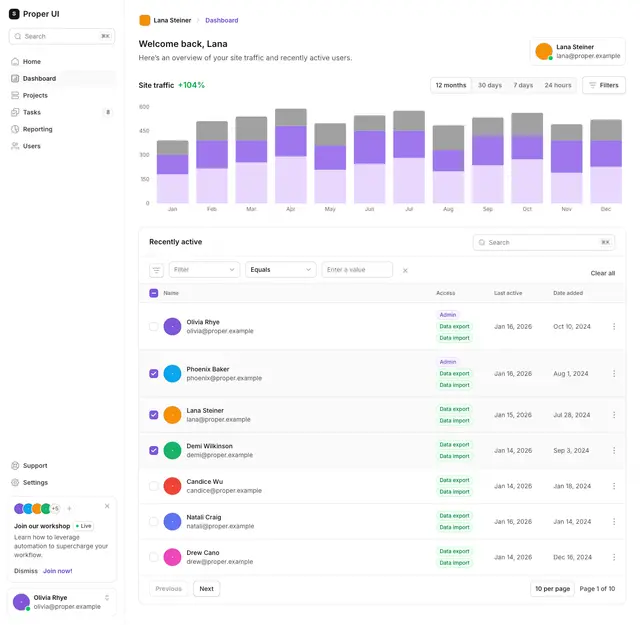Open Lana Steiner row options menu
640x625 pixels.
pos(614,415)
